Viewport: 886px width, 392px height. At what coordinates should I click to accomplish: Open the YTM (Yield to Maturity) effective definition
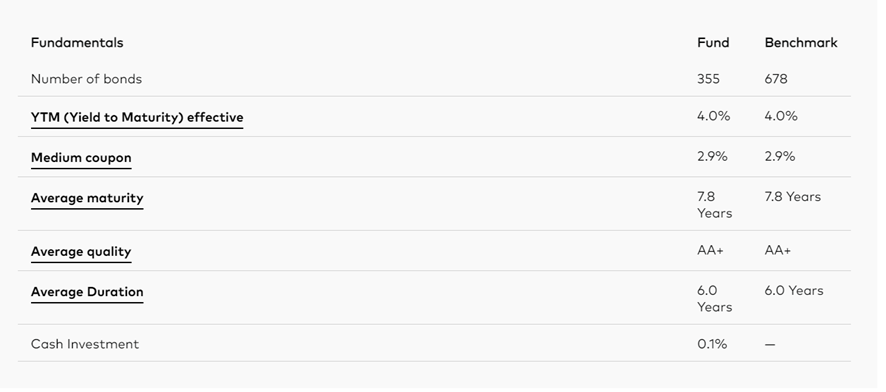(137, 117)
